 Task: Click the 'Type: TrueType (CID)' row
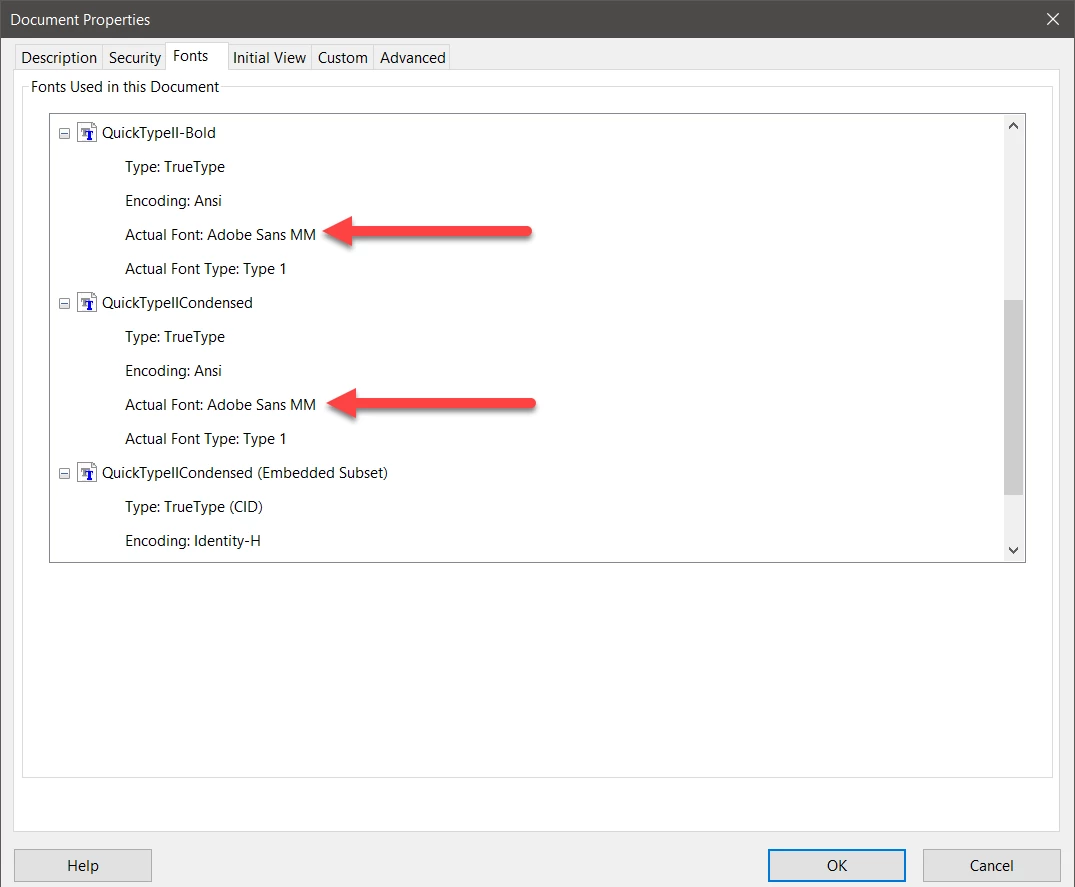(x=194, y=507)
